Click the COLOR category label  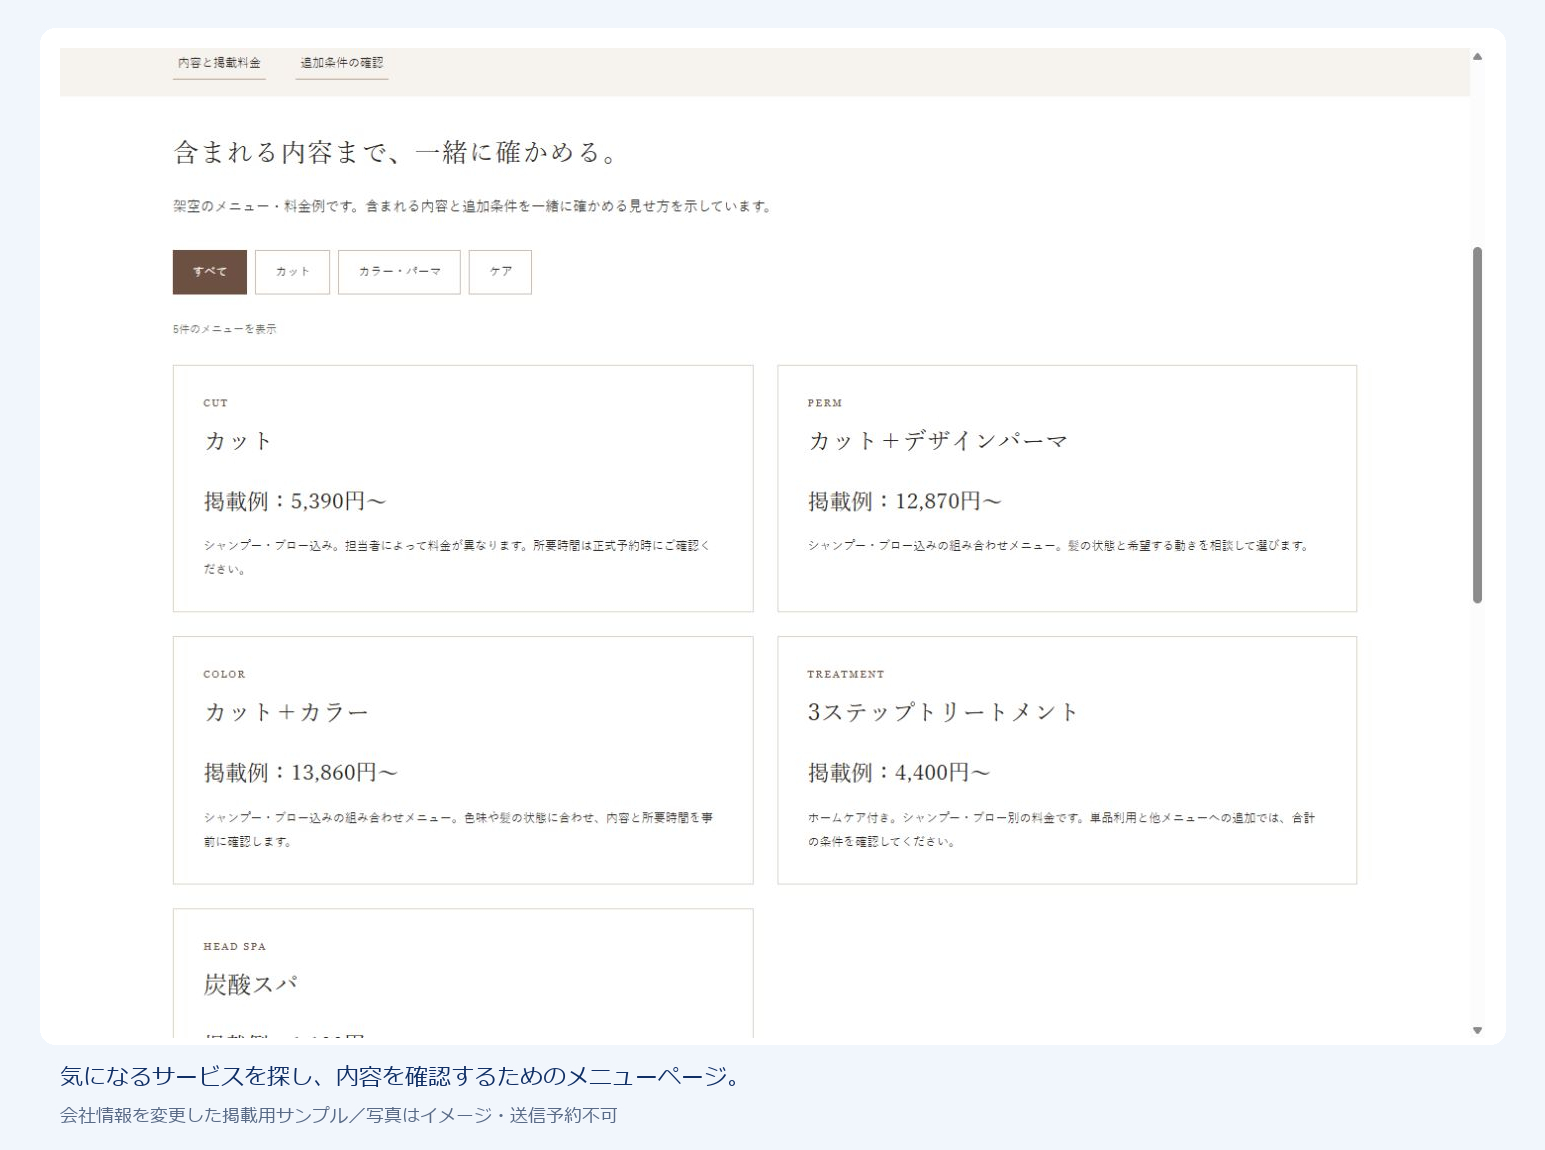tap(224, 674)
